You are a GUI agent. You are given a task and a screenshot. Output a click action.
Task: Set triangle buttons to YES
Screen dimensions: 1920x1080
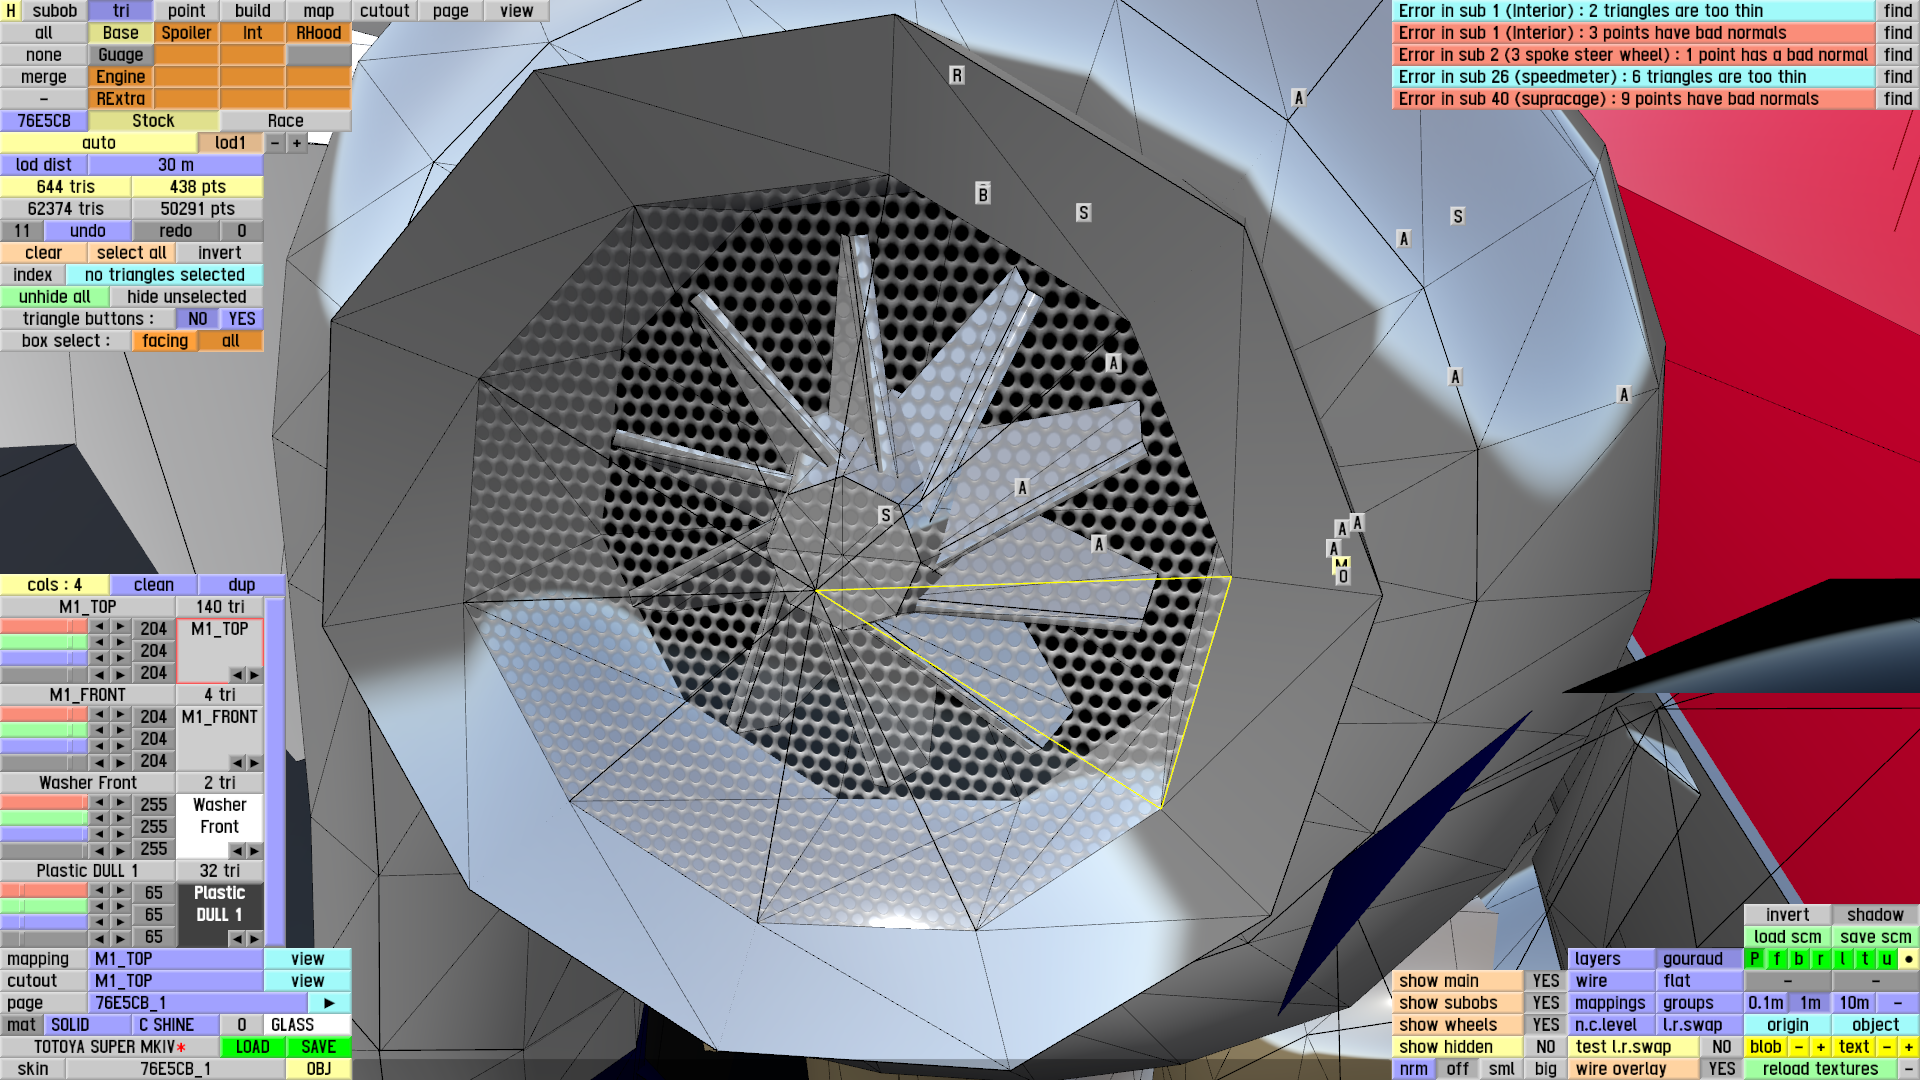[242, 319]
